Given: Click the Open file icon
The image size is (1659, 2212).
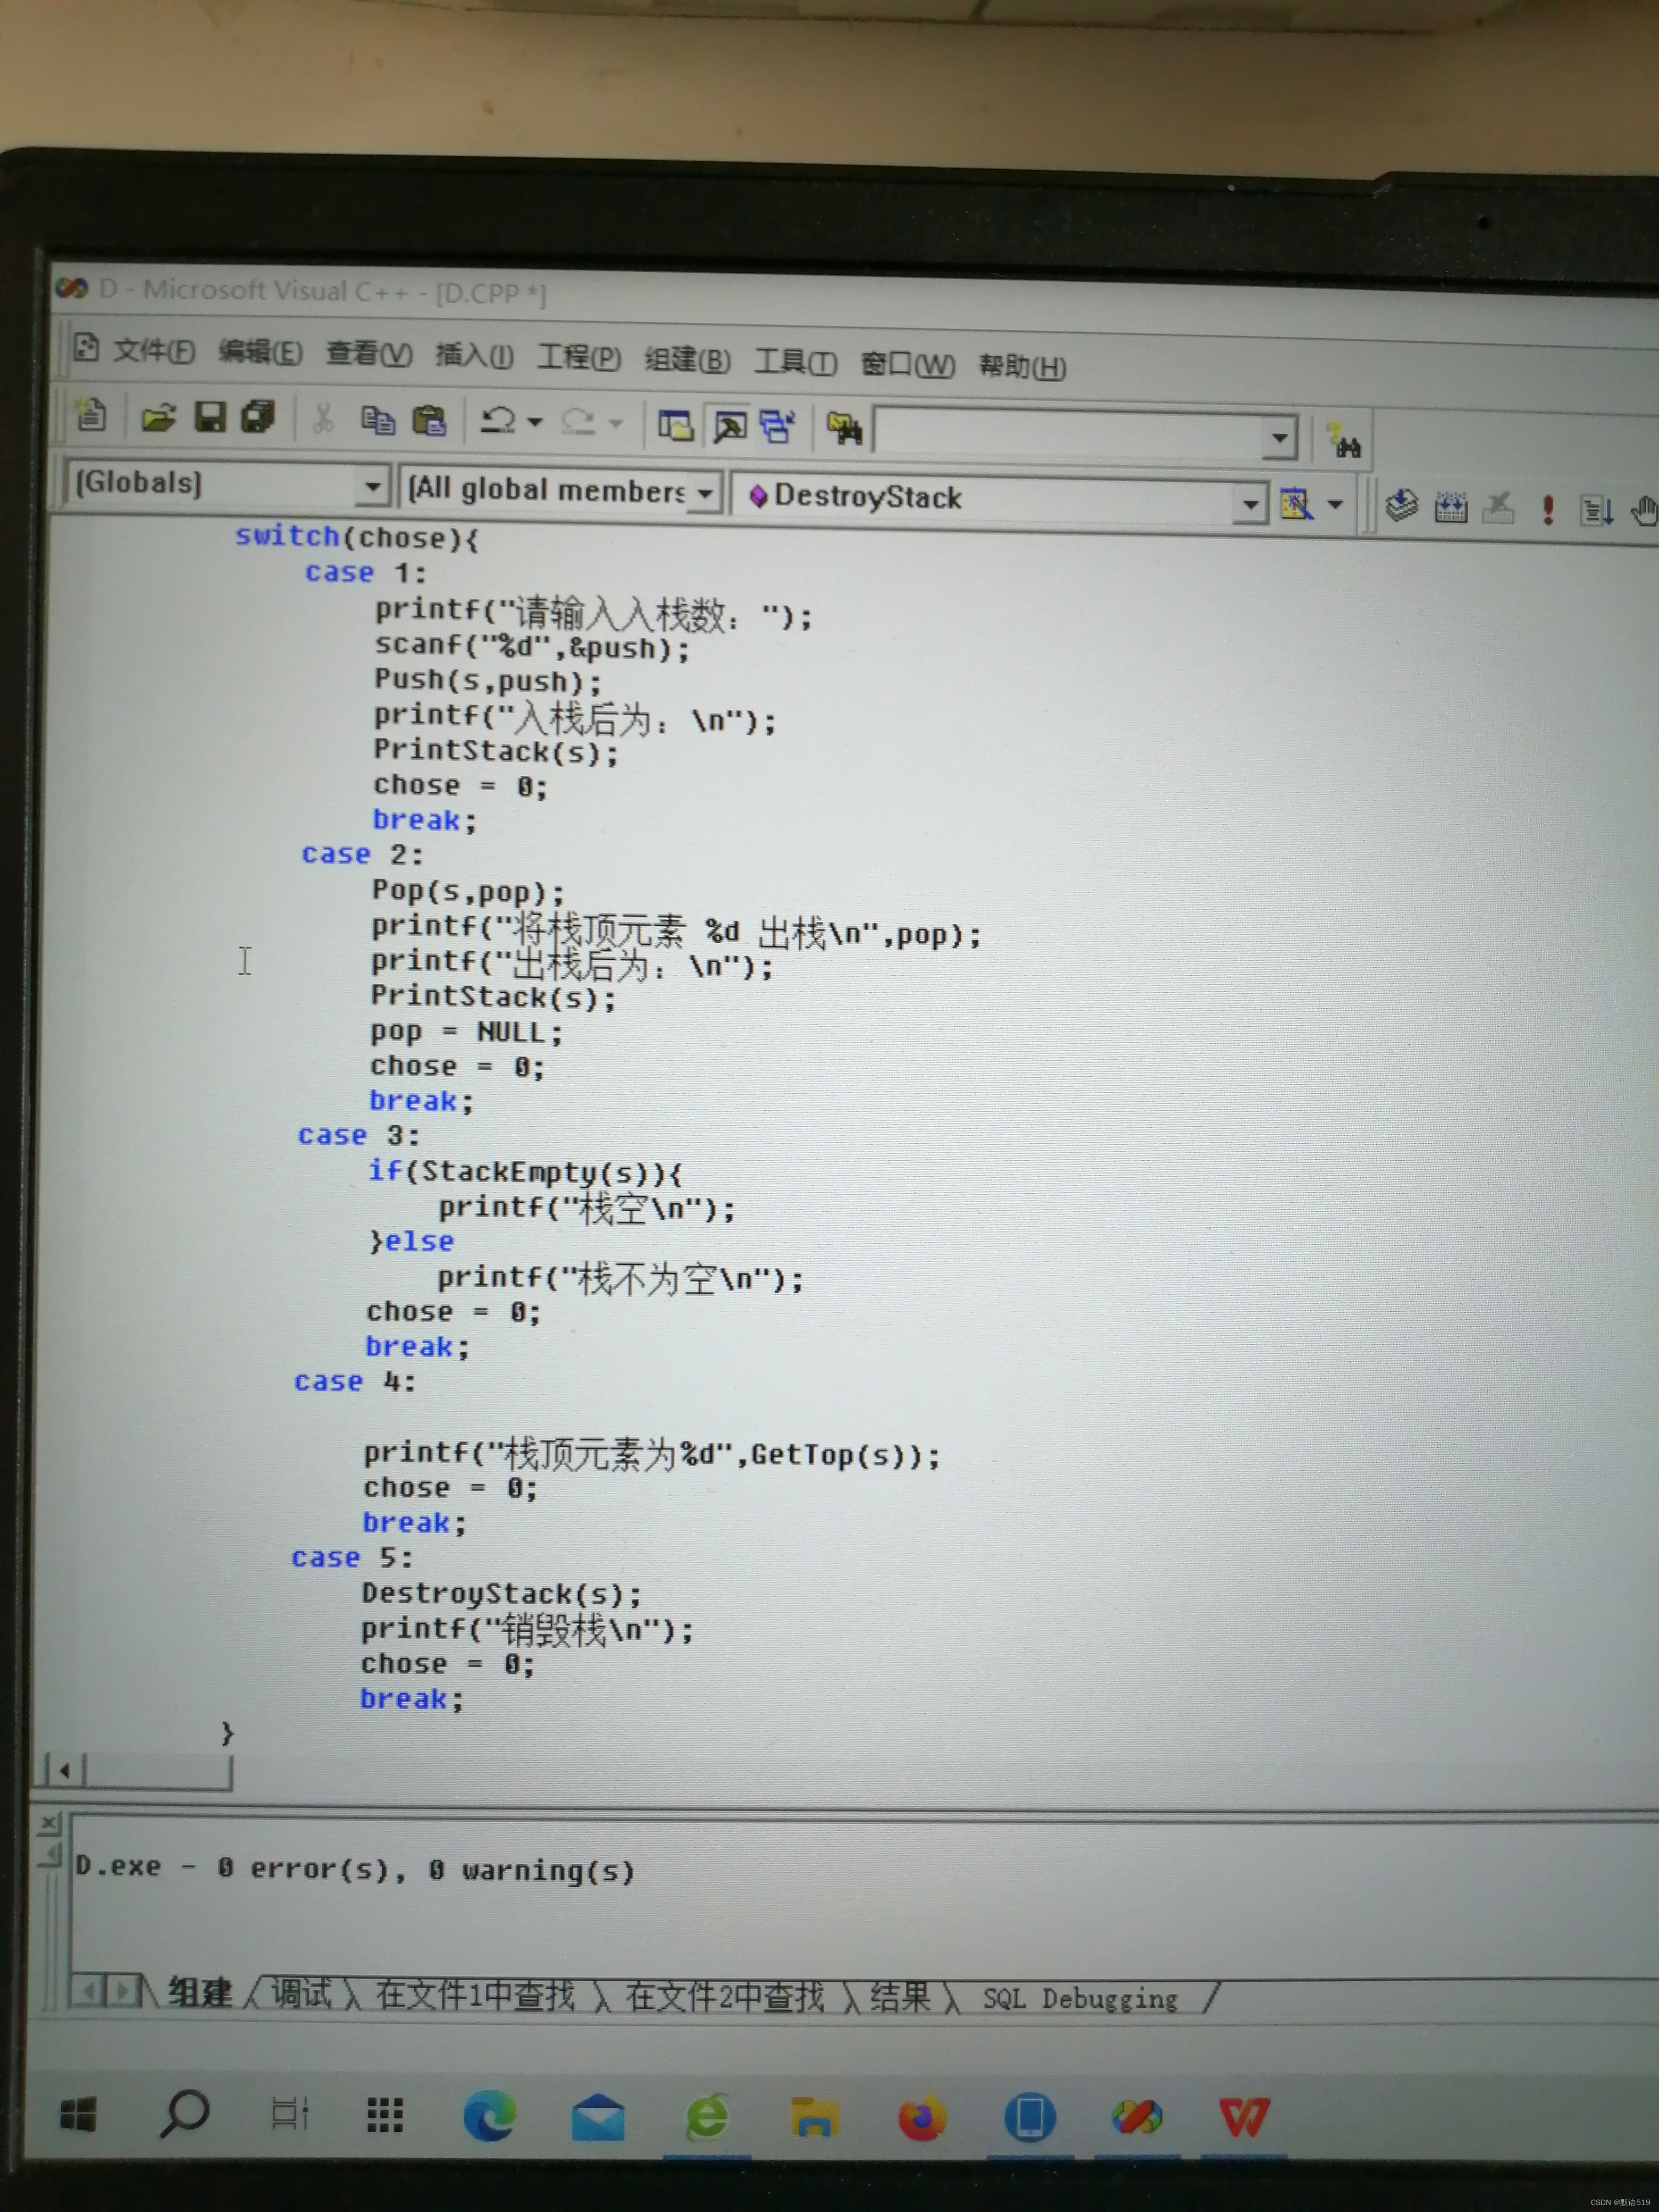Looking at the screenshot, I should 158,417.
